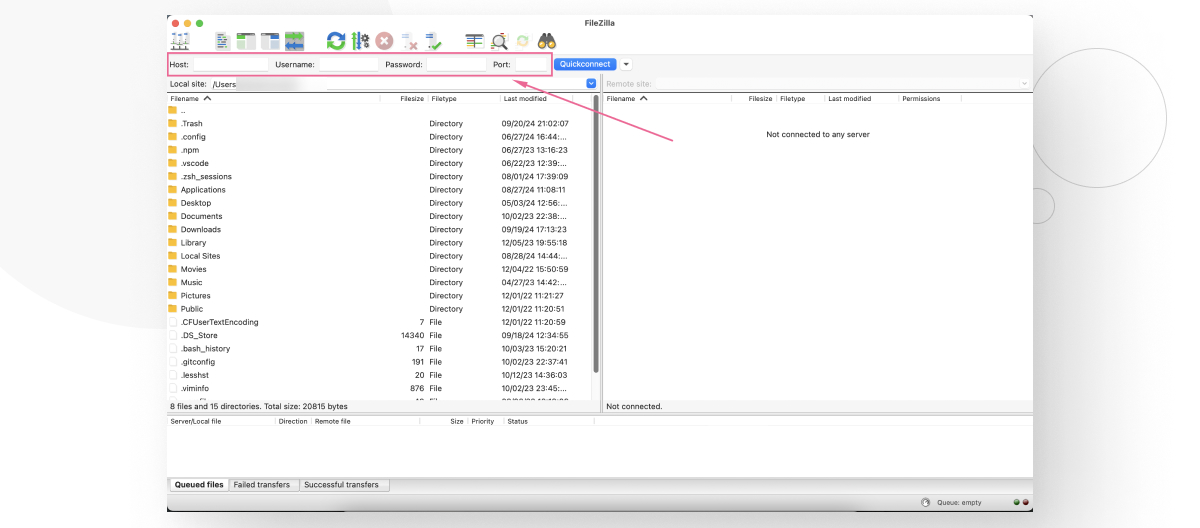
Task: Click the disconnect from server icon
Action: [409, 41]
